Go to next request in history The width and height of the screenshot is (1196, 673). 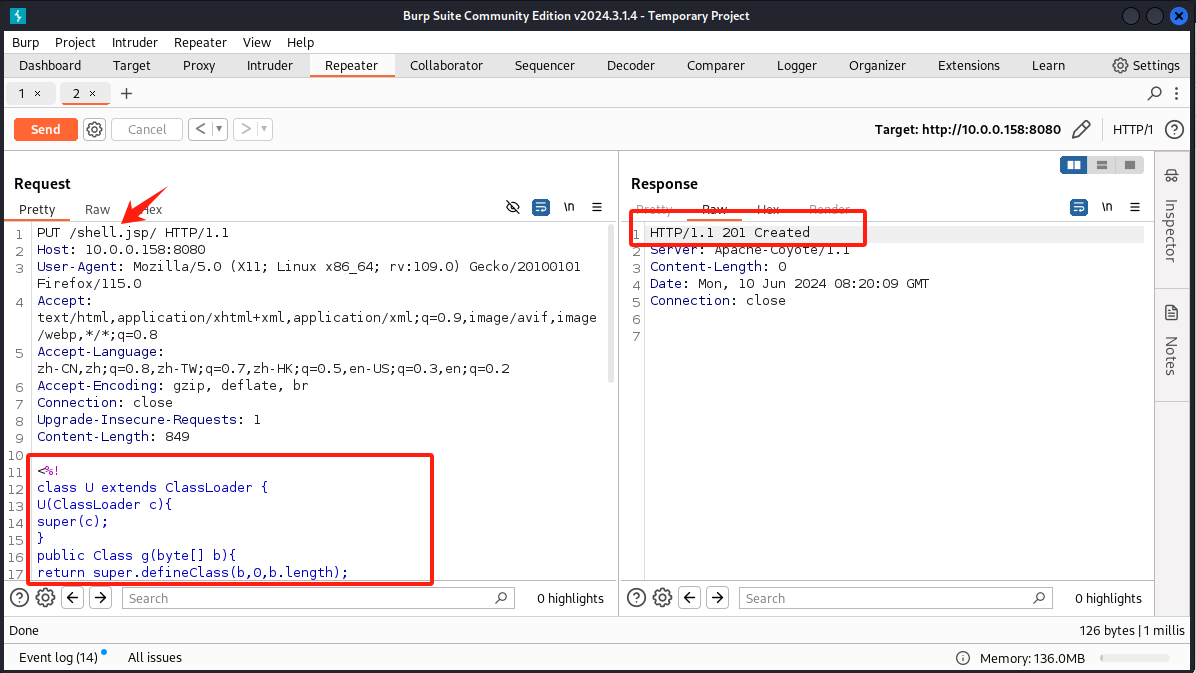pyautogui.click(x=246, y=129)
